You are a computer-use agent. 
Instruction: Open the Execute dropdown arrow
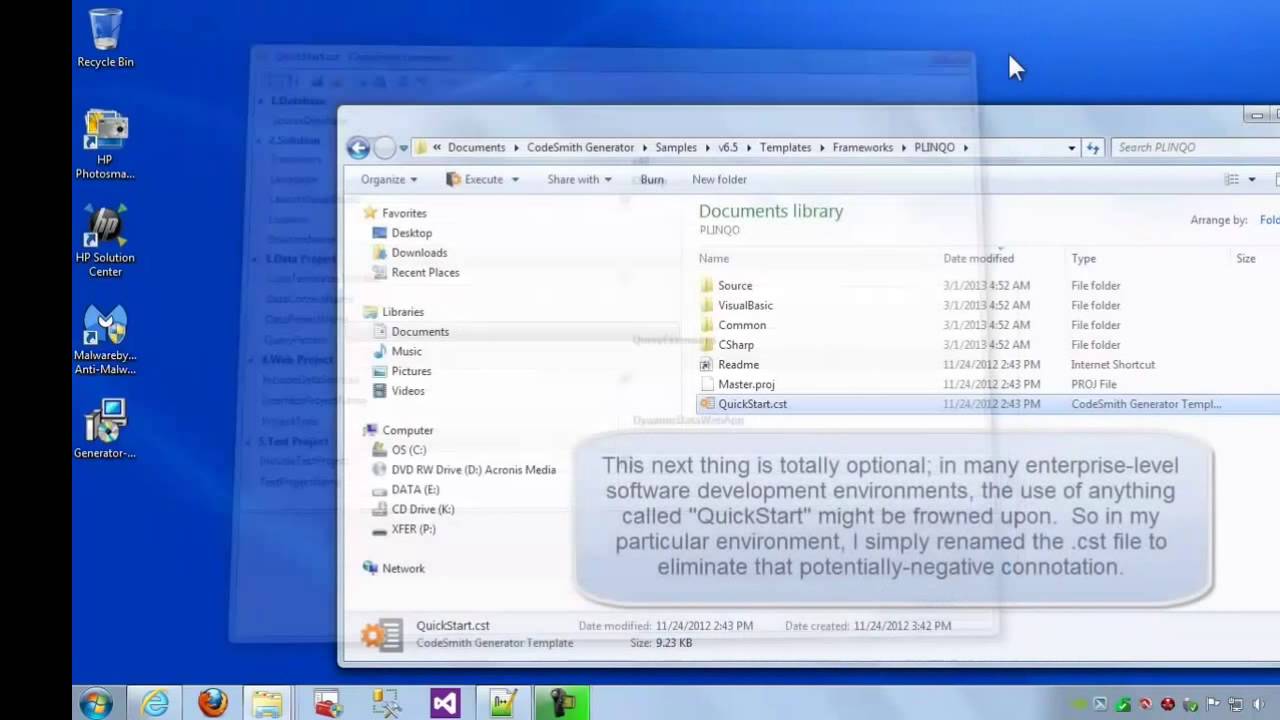click(515, 180)
